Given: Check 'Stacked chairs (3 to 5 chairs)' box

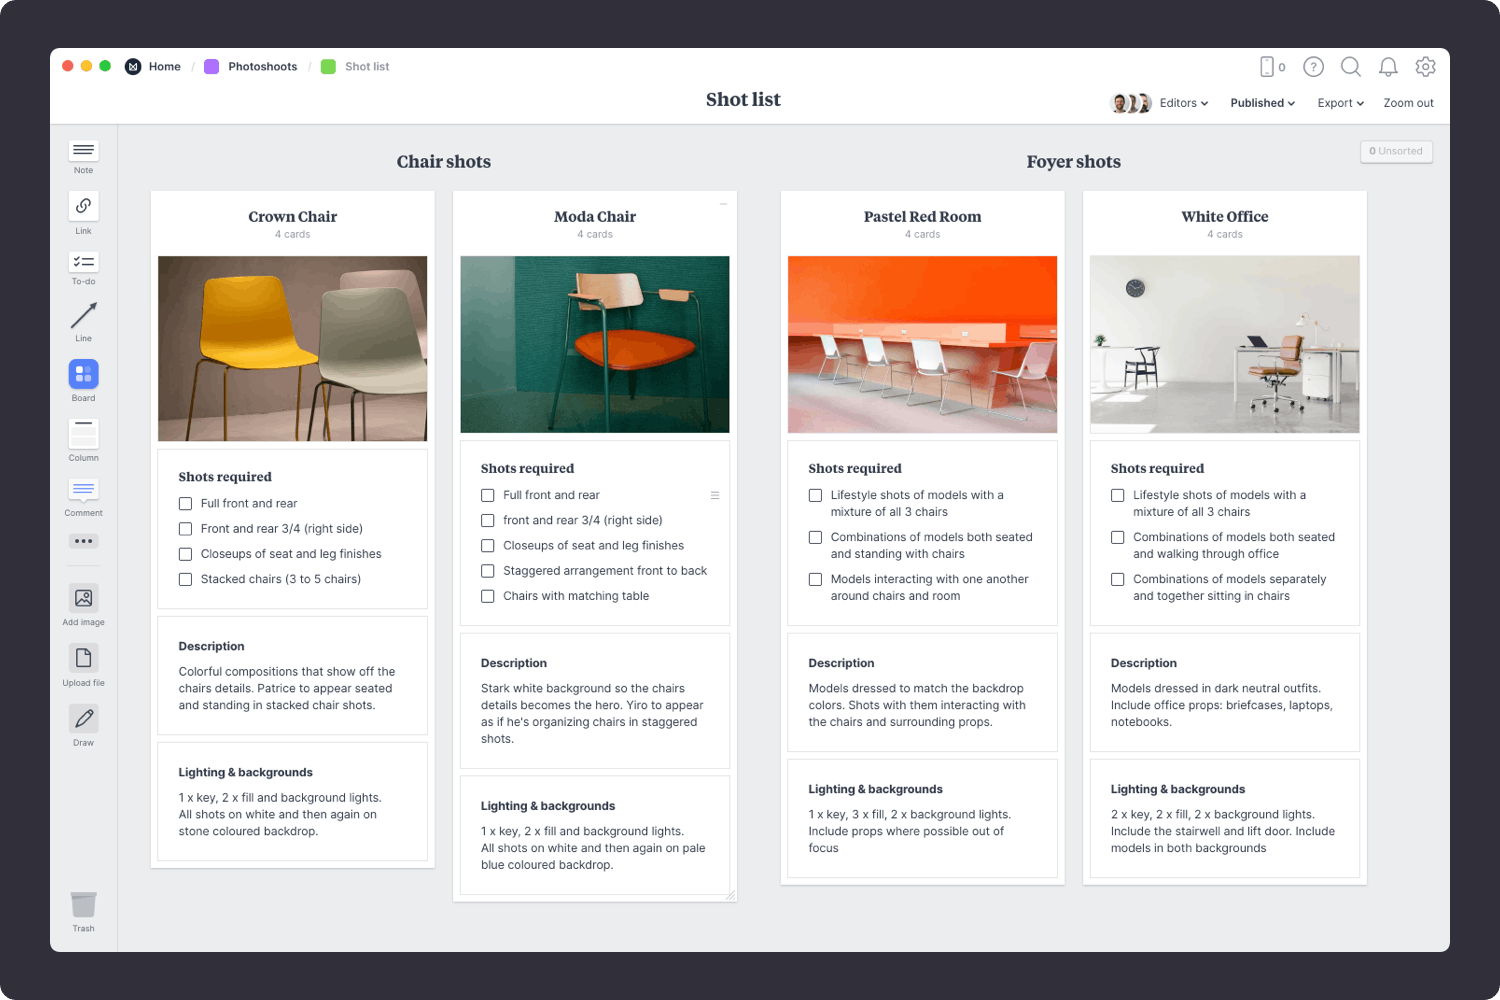Looking at the screenshot, I should pos(185,579).
